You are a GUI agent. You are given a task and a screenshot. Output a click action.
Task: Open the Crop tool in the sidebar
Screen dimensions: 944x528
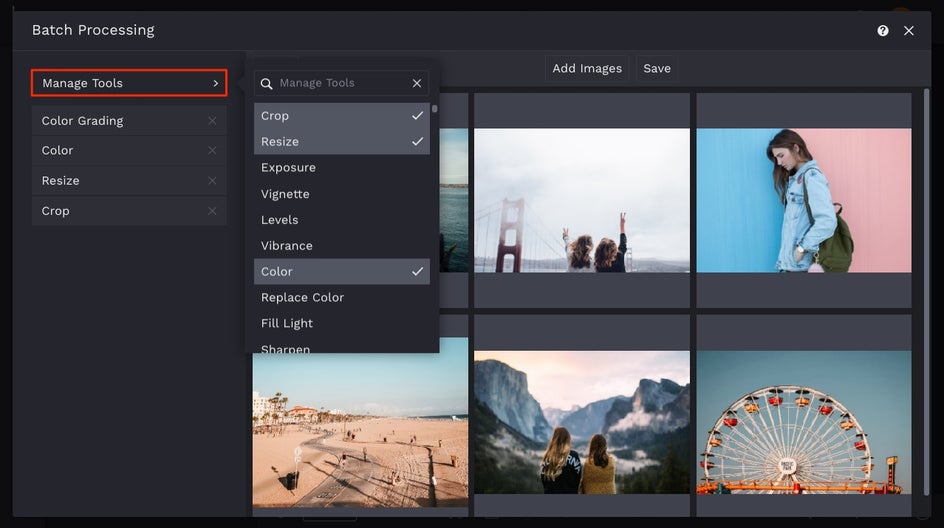129,211
